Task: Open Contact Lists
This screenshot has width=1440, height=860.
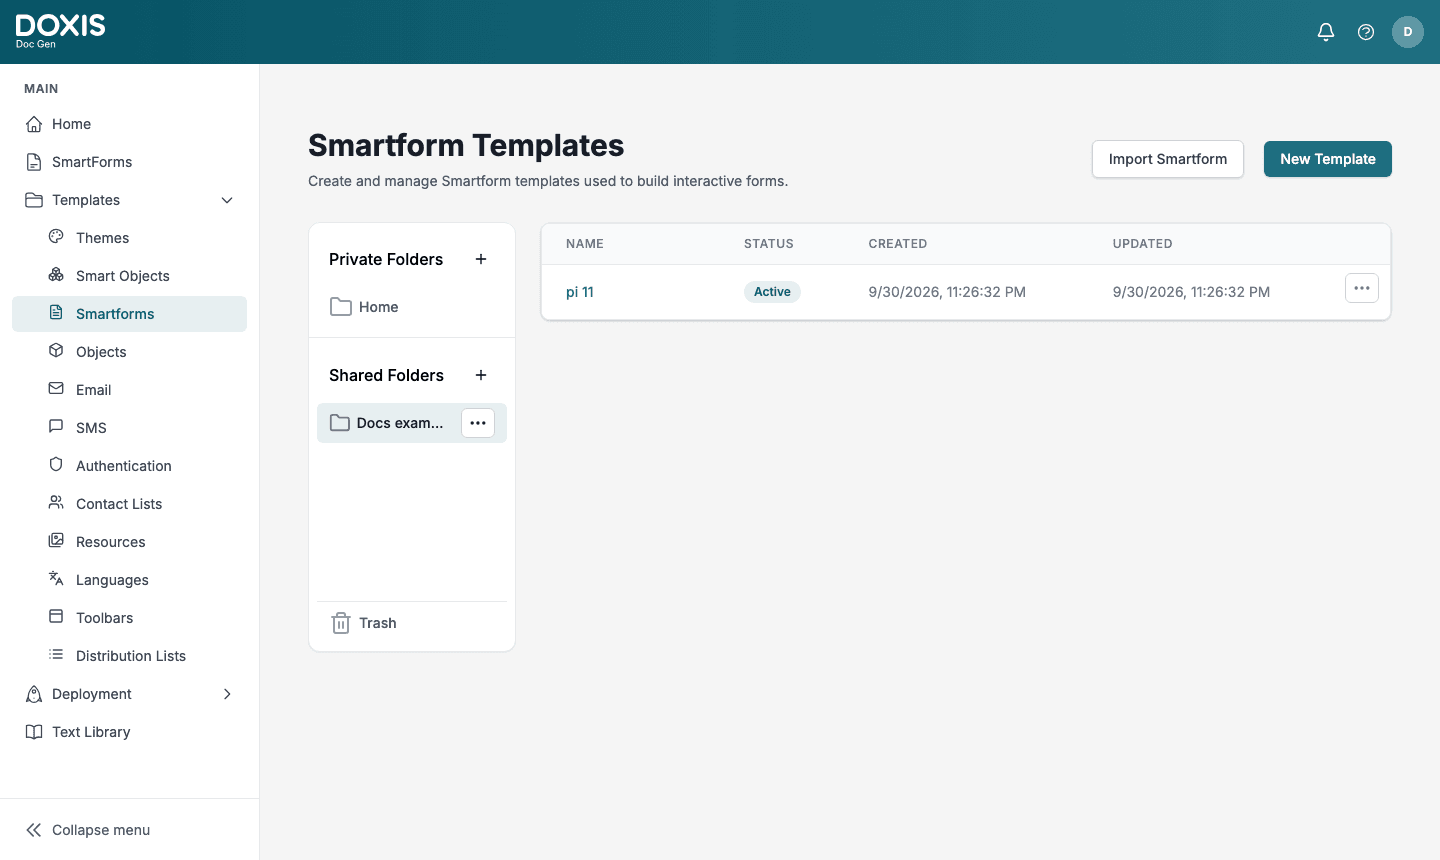Action: [x=130, y=504]
